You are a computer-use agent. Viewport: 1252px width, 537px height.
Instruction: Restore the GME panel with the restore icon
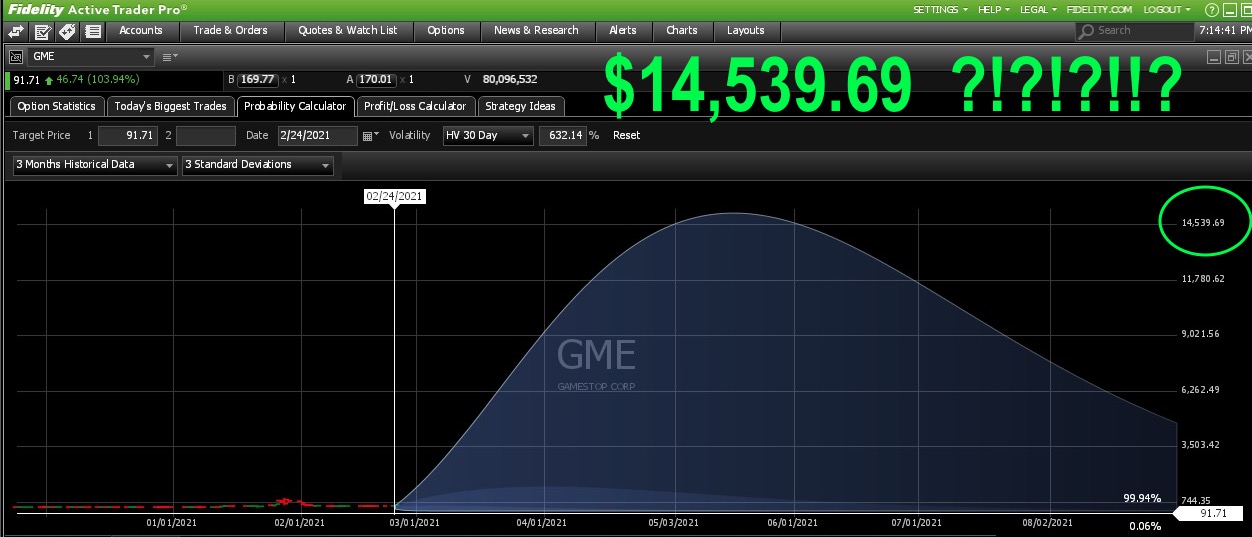(x=1232, y=57)
